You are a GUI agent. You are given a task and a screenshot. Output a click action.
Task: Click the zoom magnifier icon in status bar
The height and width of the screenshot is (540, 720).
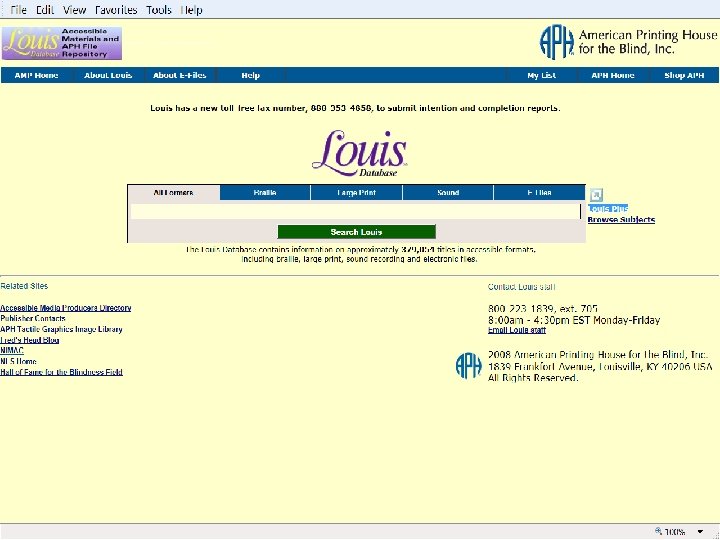(658, 531)
